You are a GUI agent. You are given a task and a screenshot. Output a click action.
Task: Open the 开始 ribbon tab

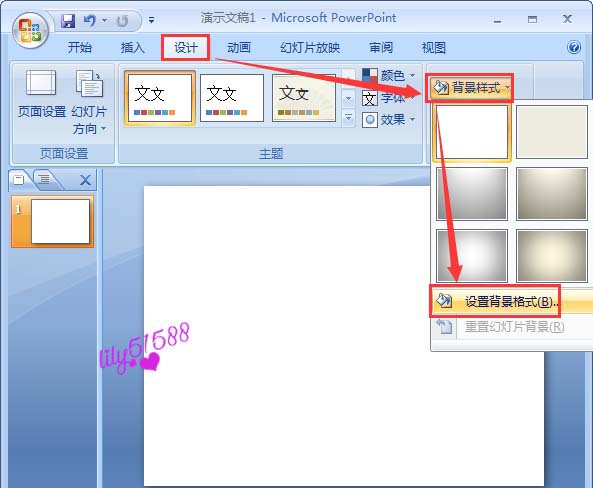pos(80,48)
